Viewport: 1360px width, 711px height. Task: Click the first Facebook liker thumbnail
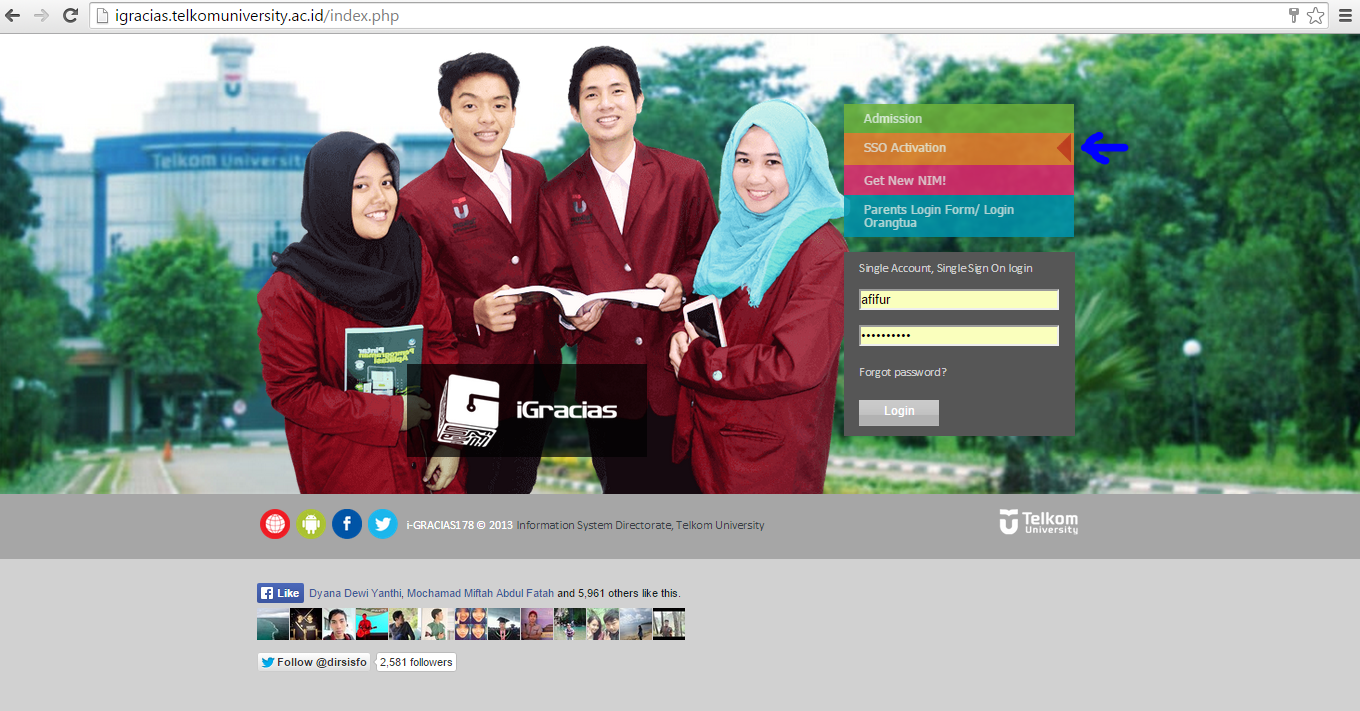click(273, 624)
